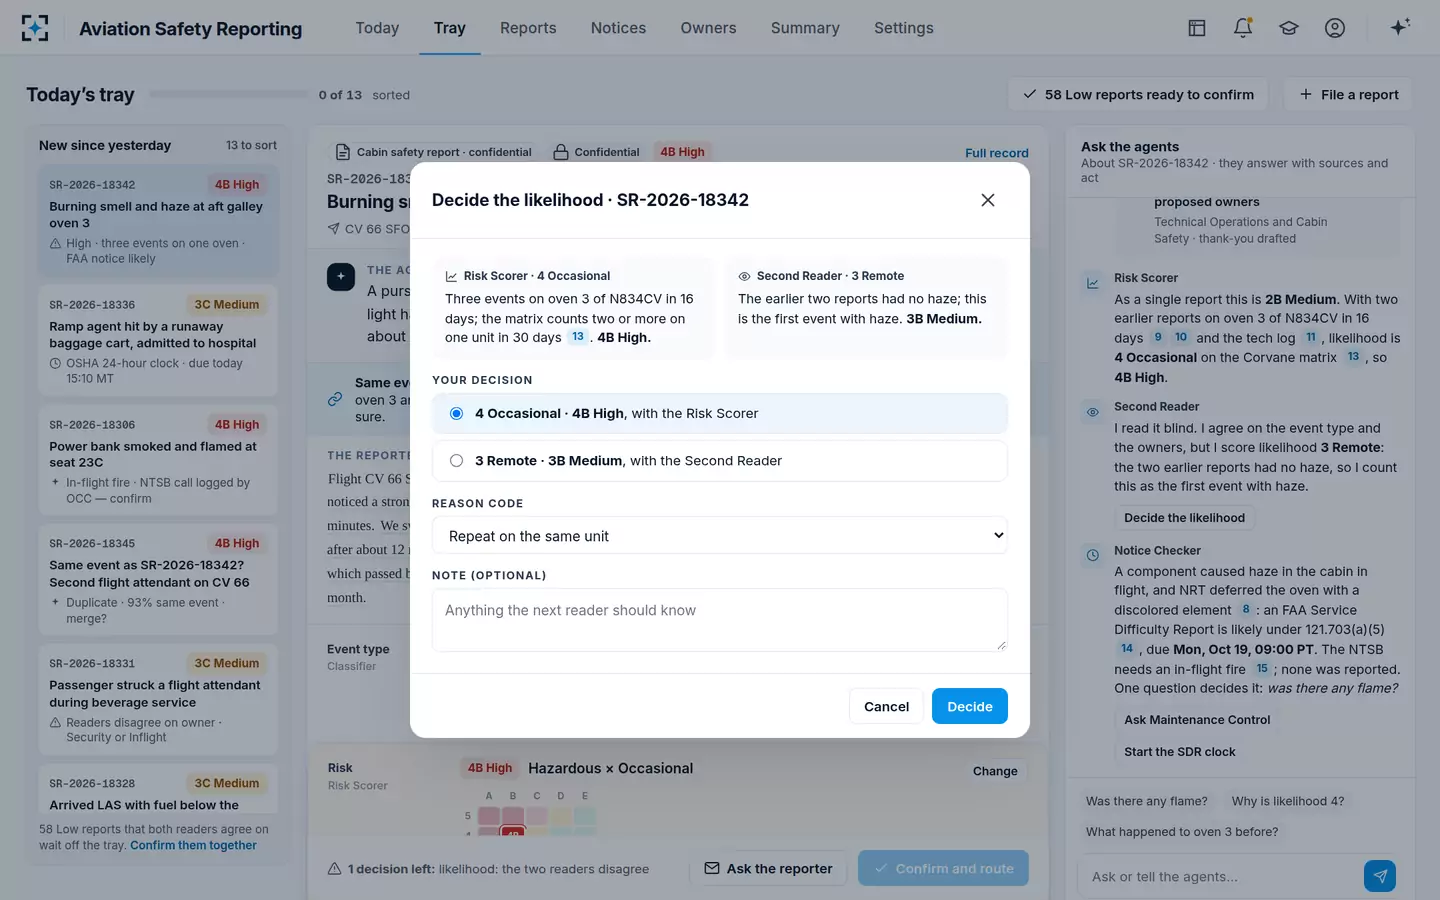Click 58 Low reports ready to confirm button
The width and height of the screenshot is (1440, 900).
coord(1138,95)
